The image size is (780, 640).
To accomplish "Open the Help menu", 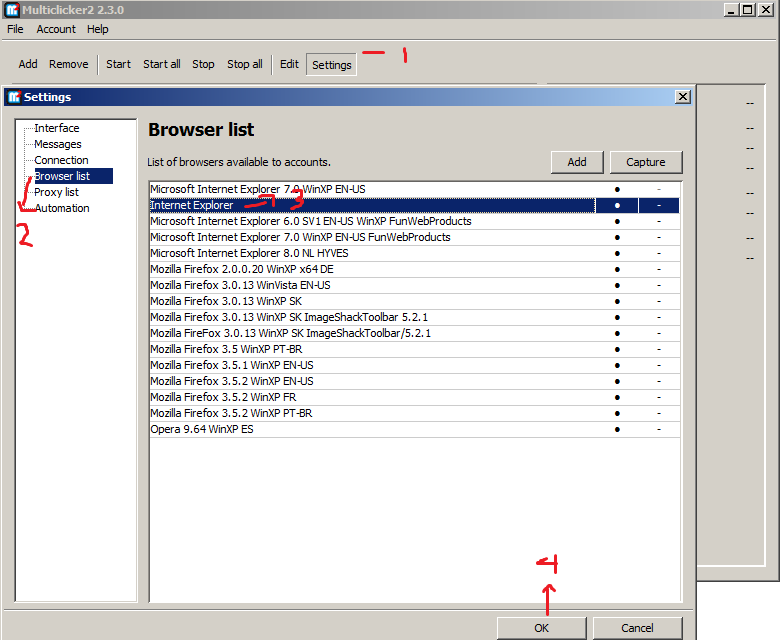I will pyautogui.click(x=98, y=29).
